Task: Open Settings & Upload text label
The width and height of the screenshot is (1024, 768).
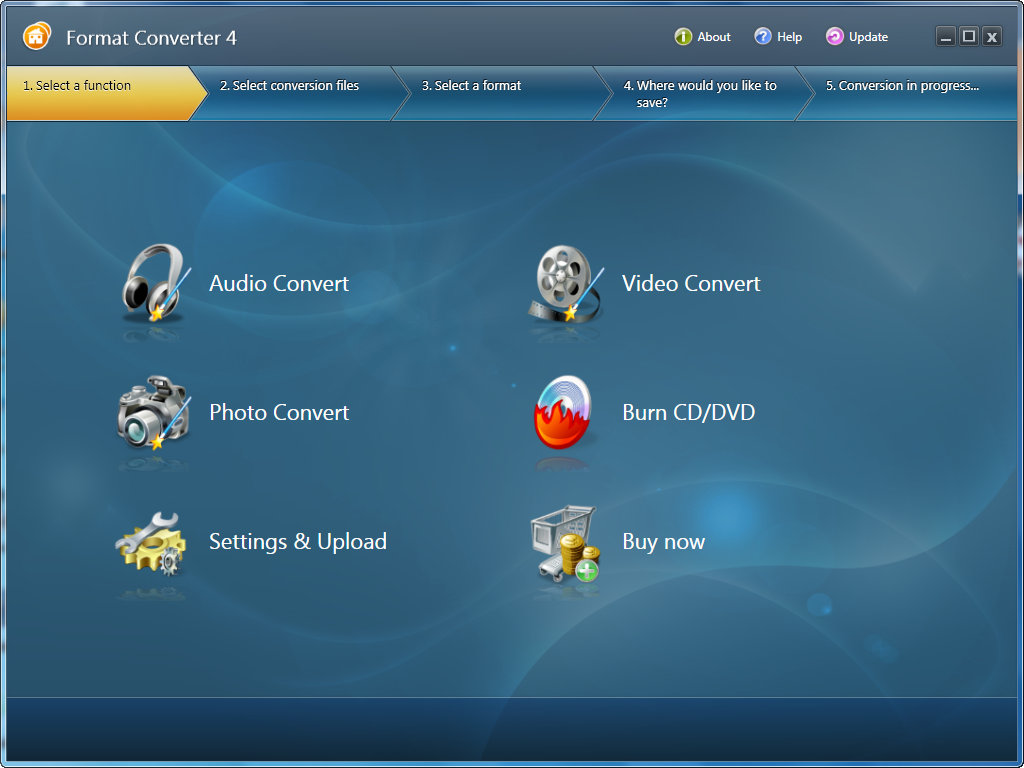Action: coord(298,542)
